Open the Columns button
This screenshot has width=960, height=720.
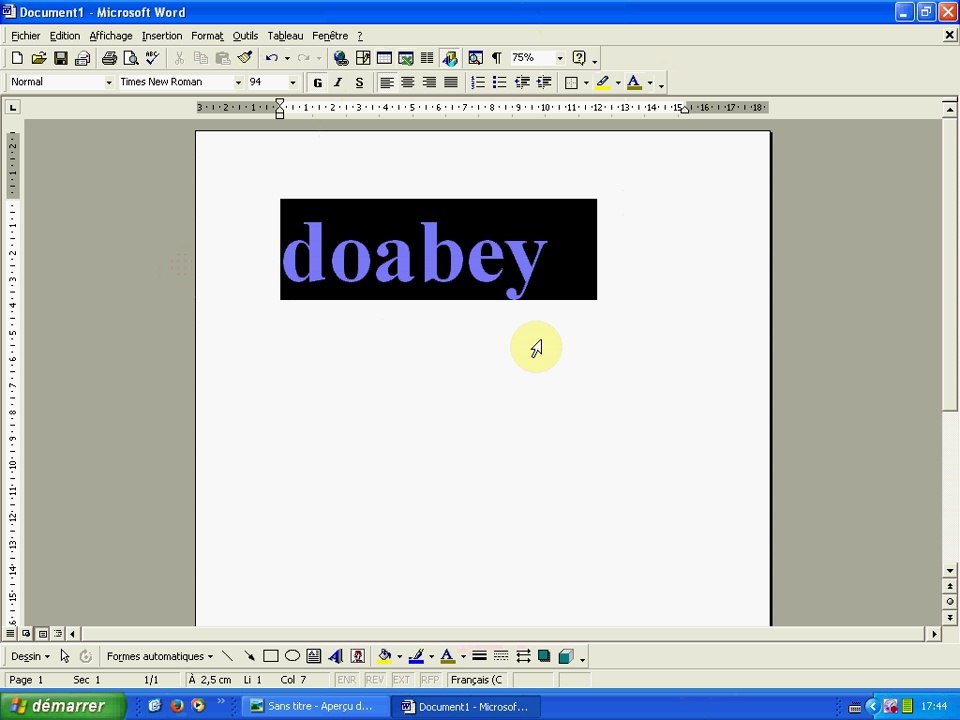[x=427, y=58]
